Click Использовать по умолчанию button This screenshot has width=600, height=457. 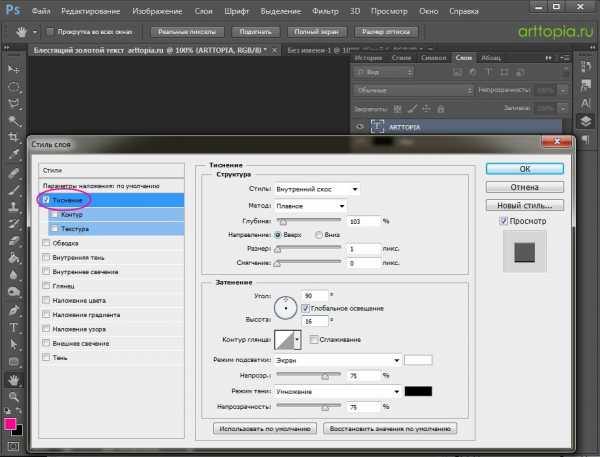click(265, 429)
